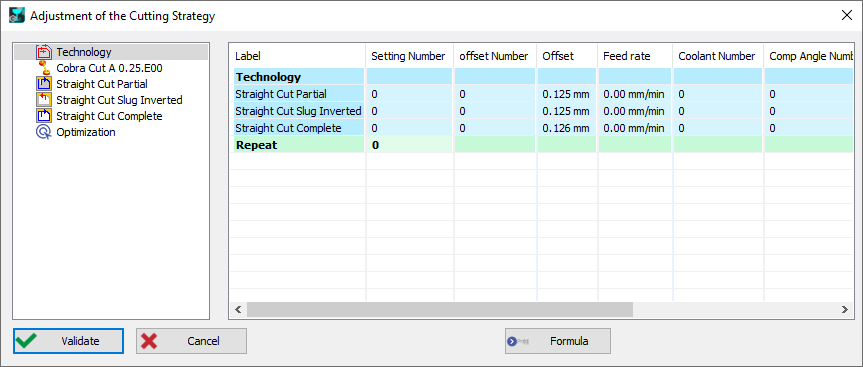Open the Optimization tree item

click(86, 132)
